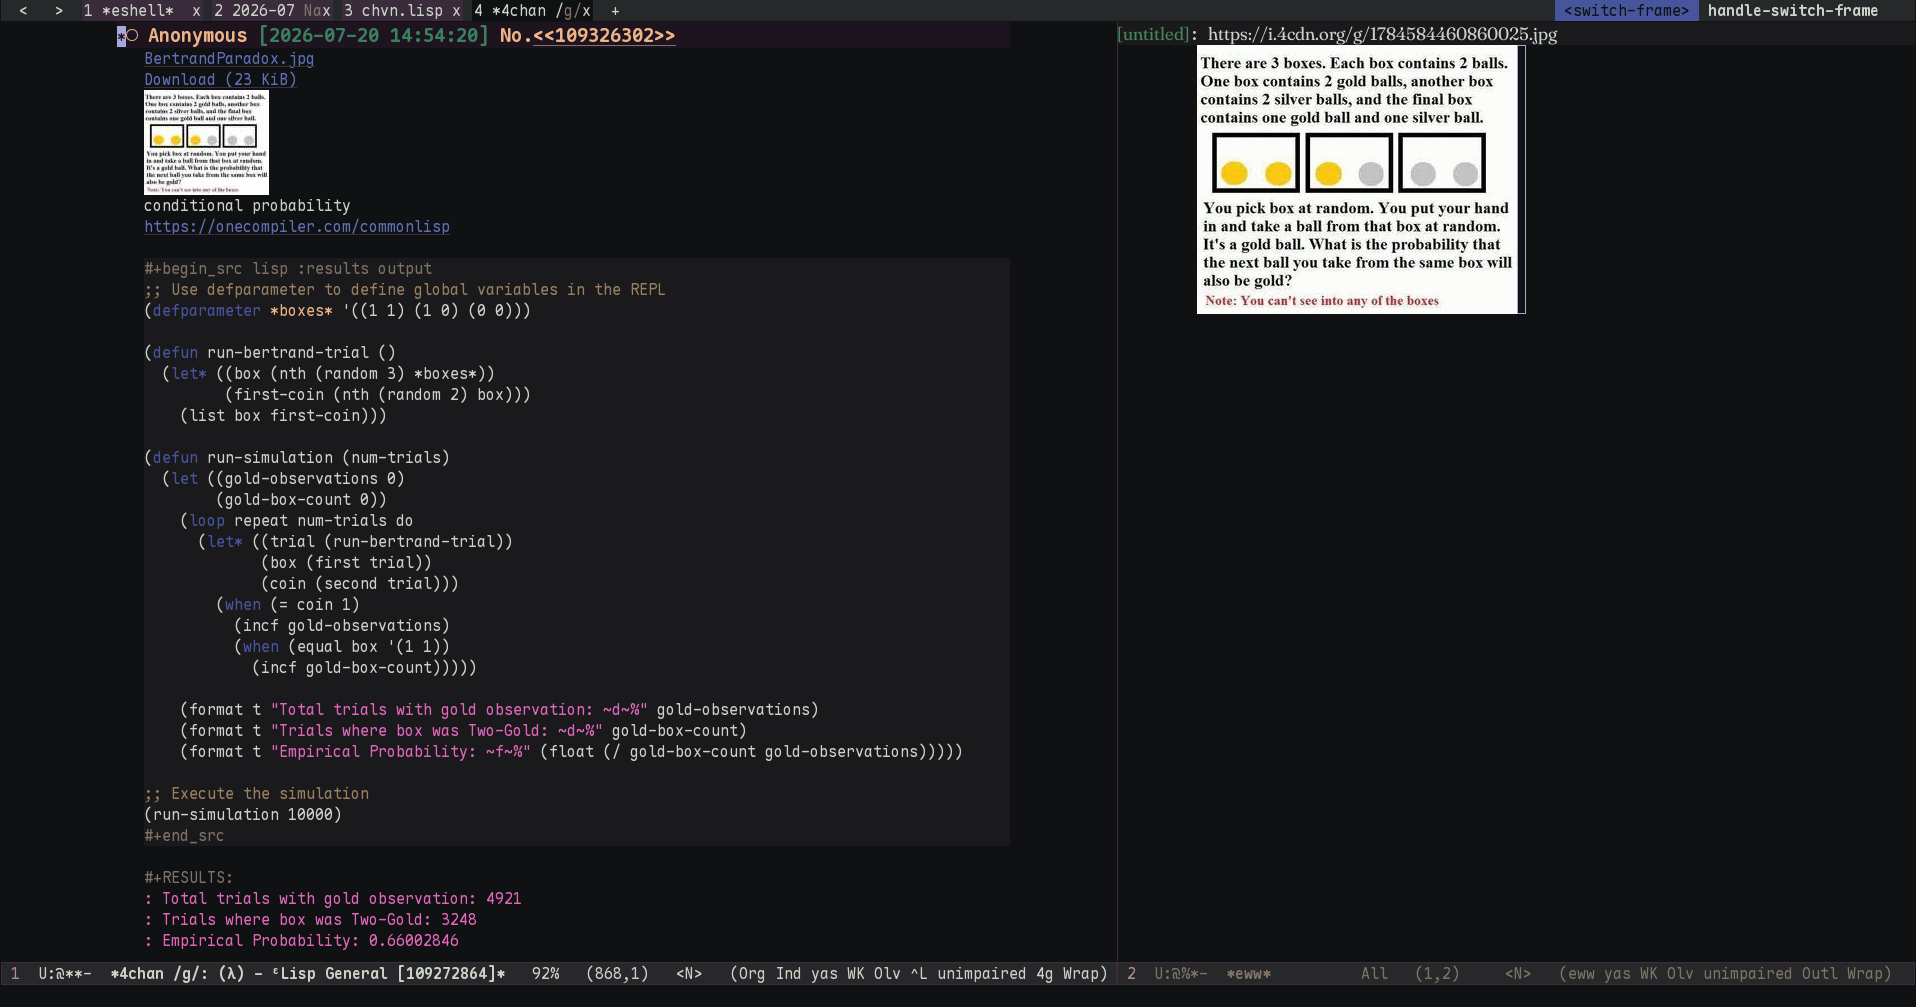Click the '(incf gold-observations)' line
Screen dimensions: 1916x1007
[x=342, y=626]
